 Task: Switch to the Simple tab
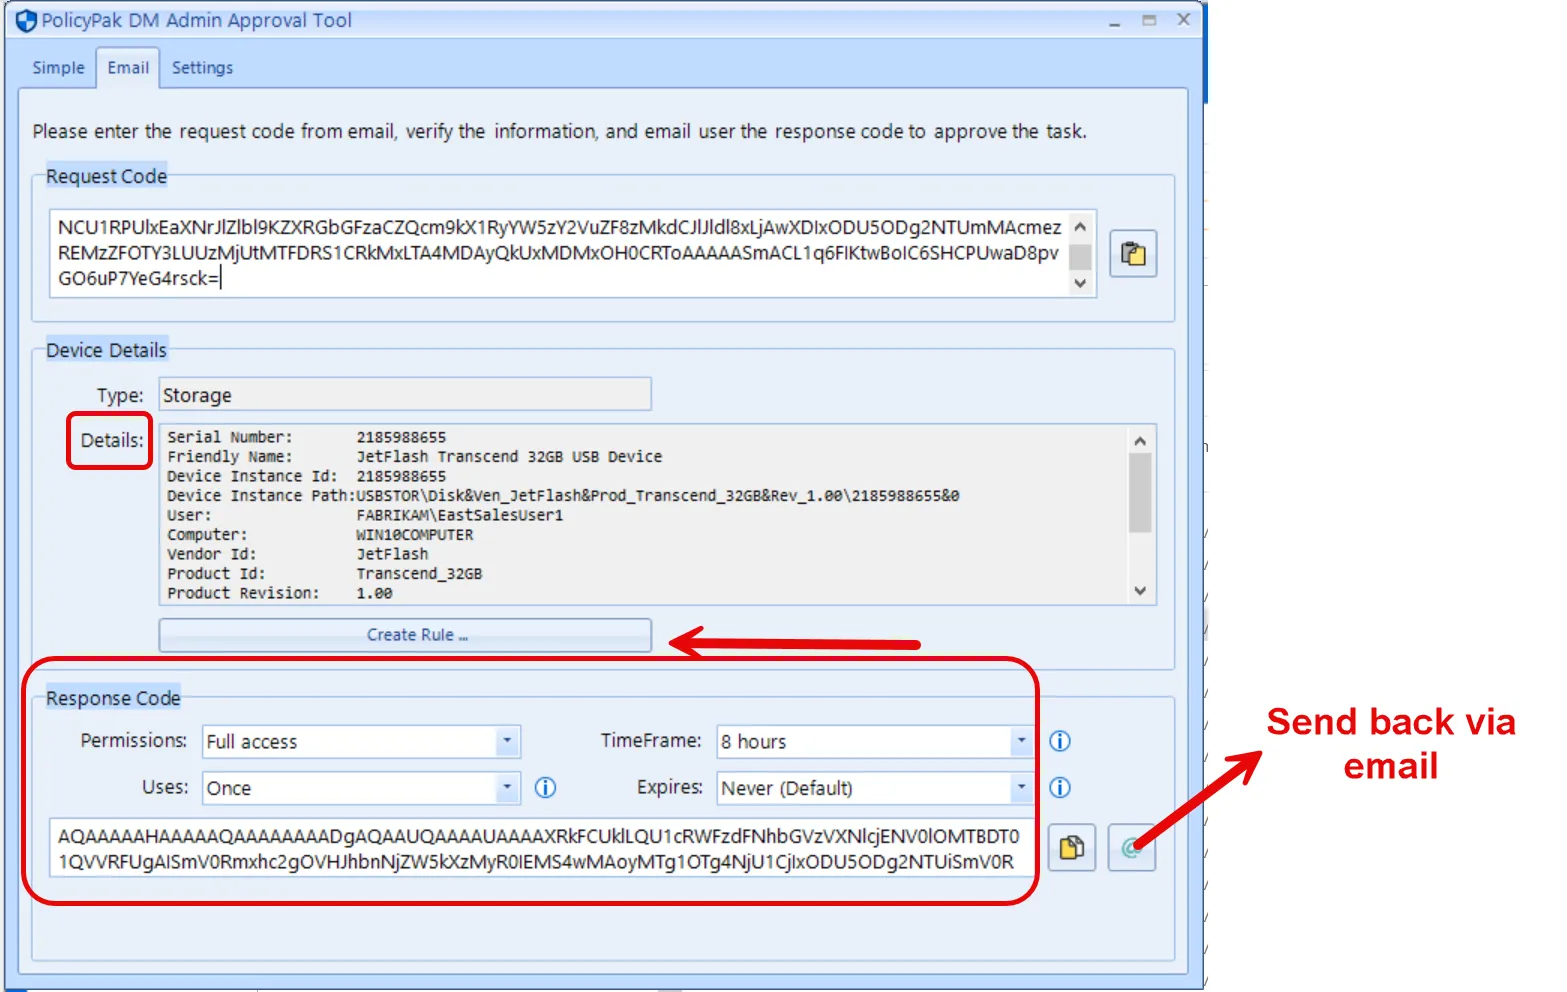58,68
